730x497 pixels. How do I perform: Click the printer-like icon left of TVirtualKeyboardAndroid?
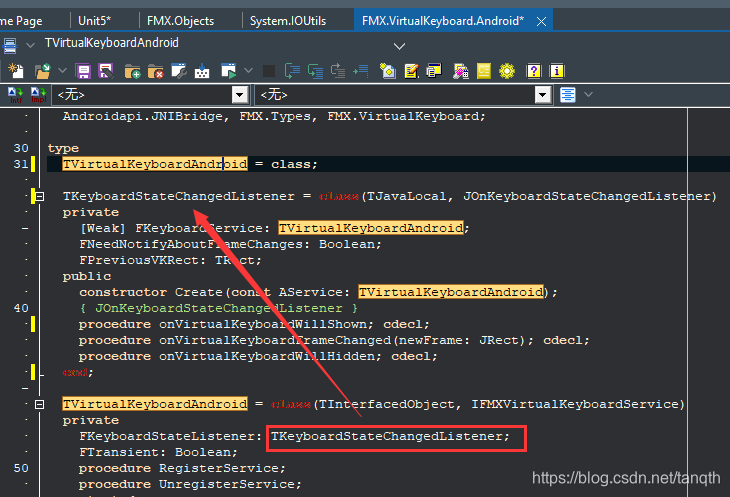coord(10,45)
